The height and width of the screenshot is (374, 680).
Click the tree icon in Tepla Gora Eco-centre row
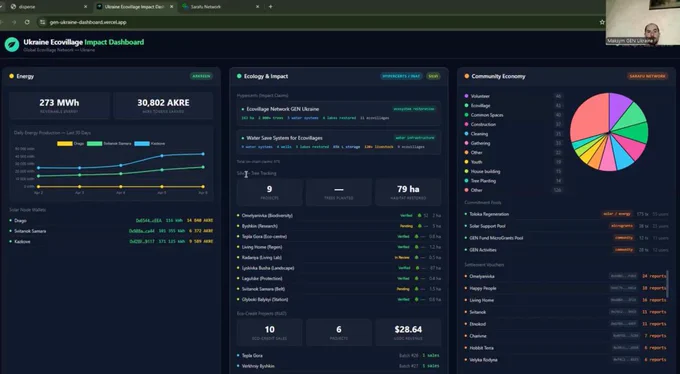click(x=416, y=236)
